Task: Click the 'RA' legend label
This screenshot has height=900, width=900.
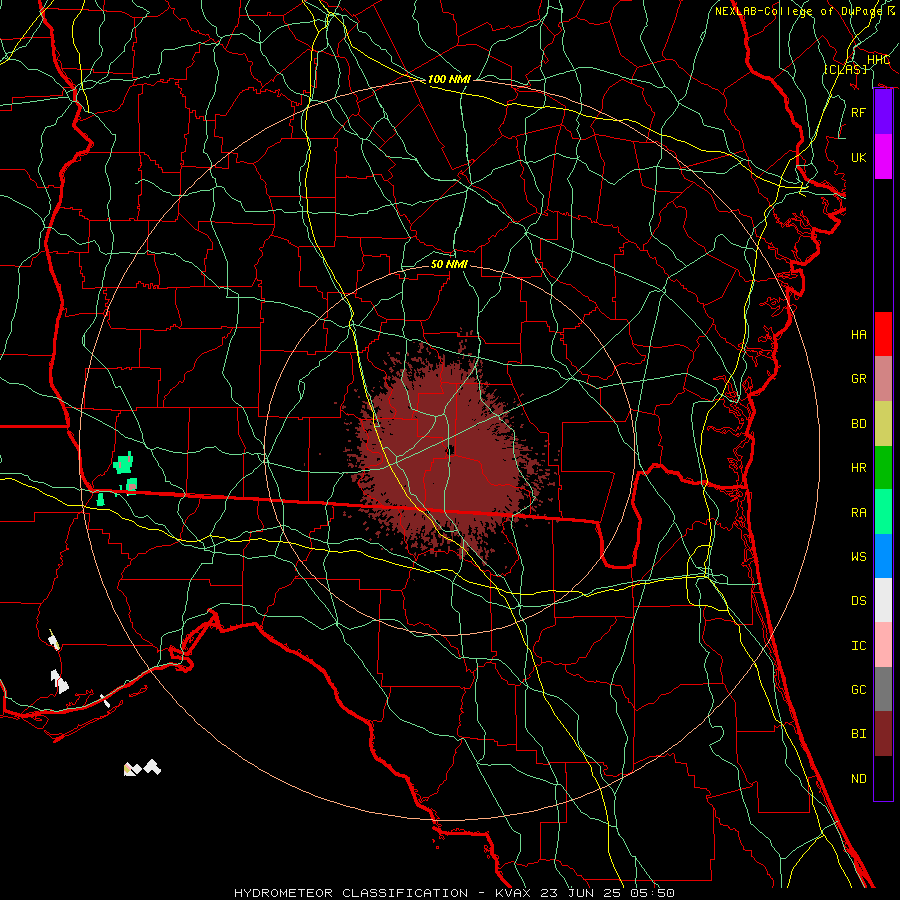Action: 858,513
